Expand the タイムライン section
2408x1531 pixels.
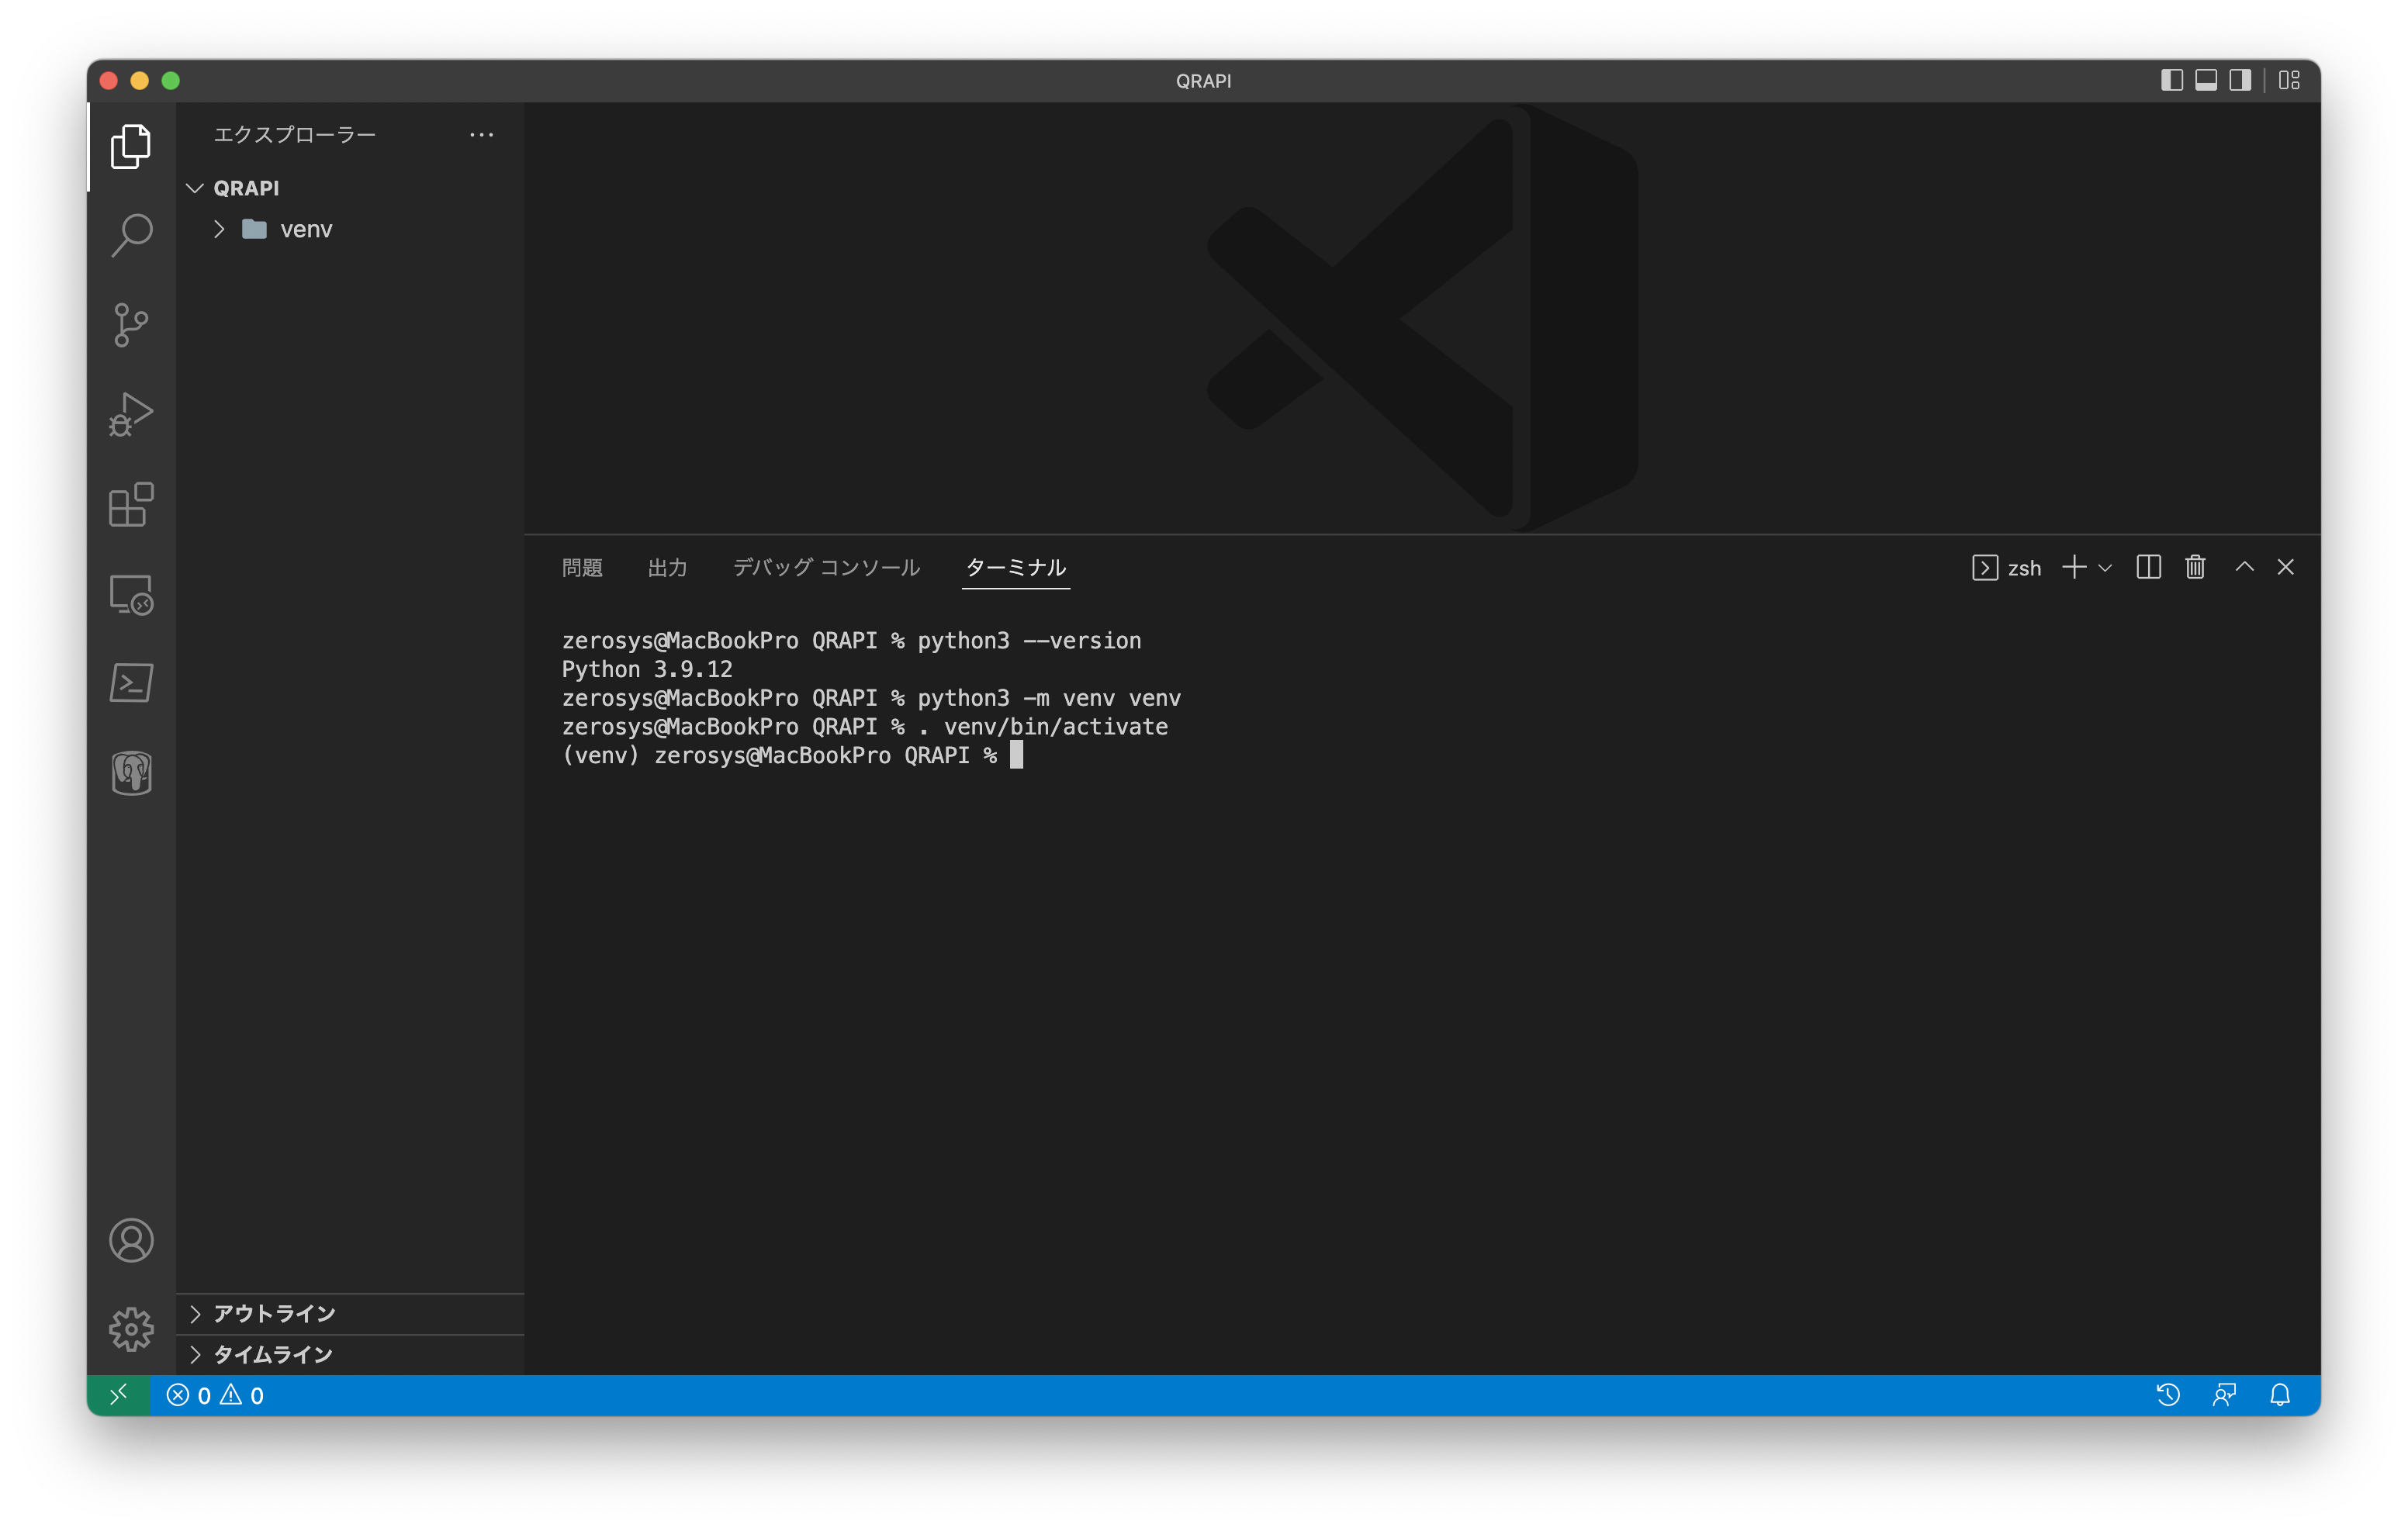[x=350, y=1354]
